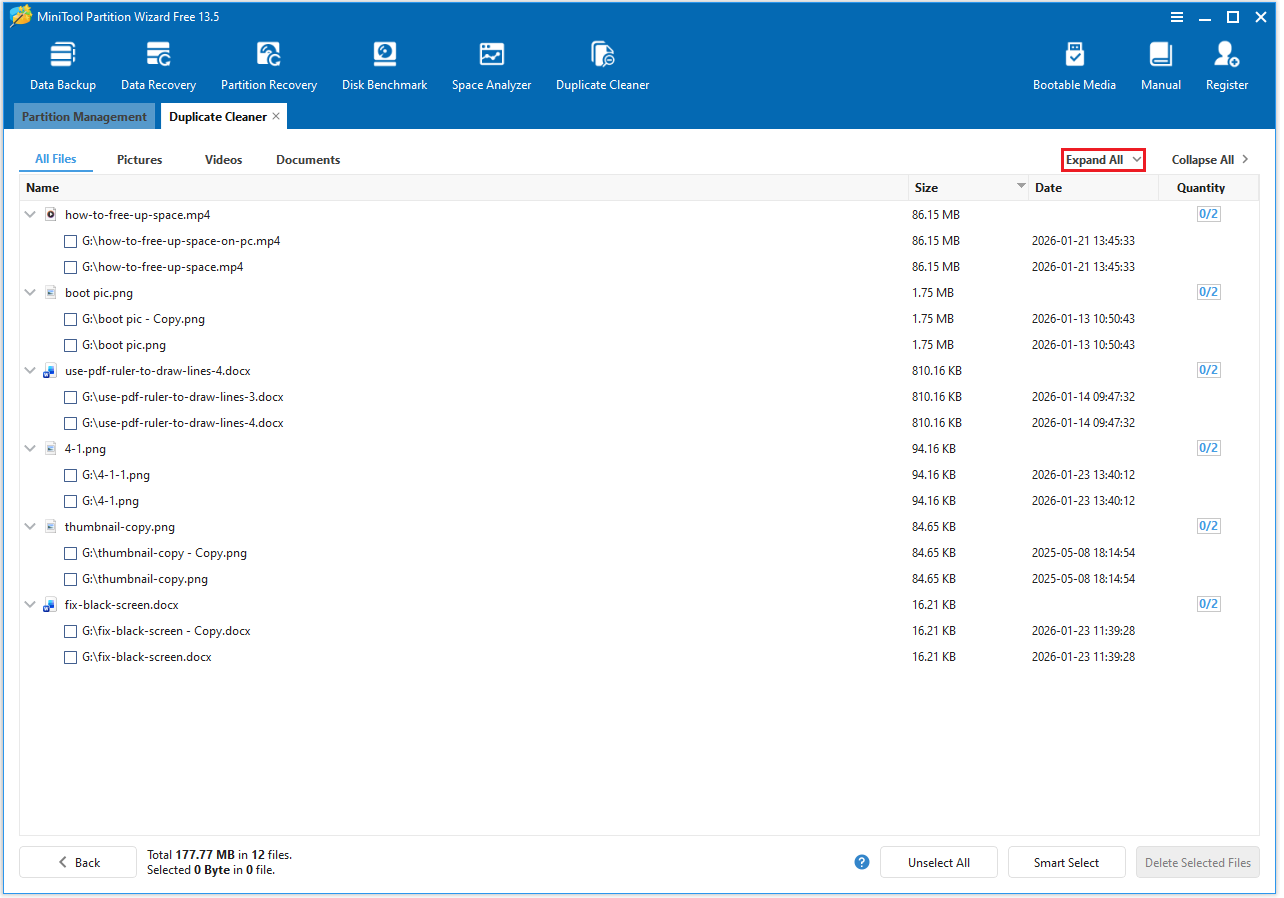Screen dimensions: 1284x898
Task: Open the Documents filter tab
Action: tap(307, 159)
